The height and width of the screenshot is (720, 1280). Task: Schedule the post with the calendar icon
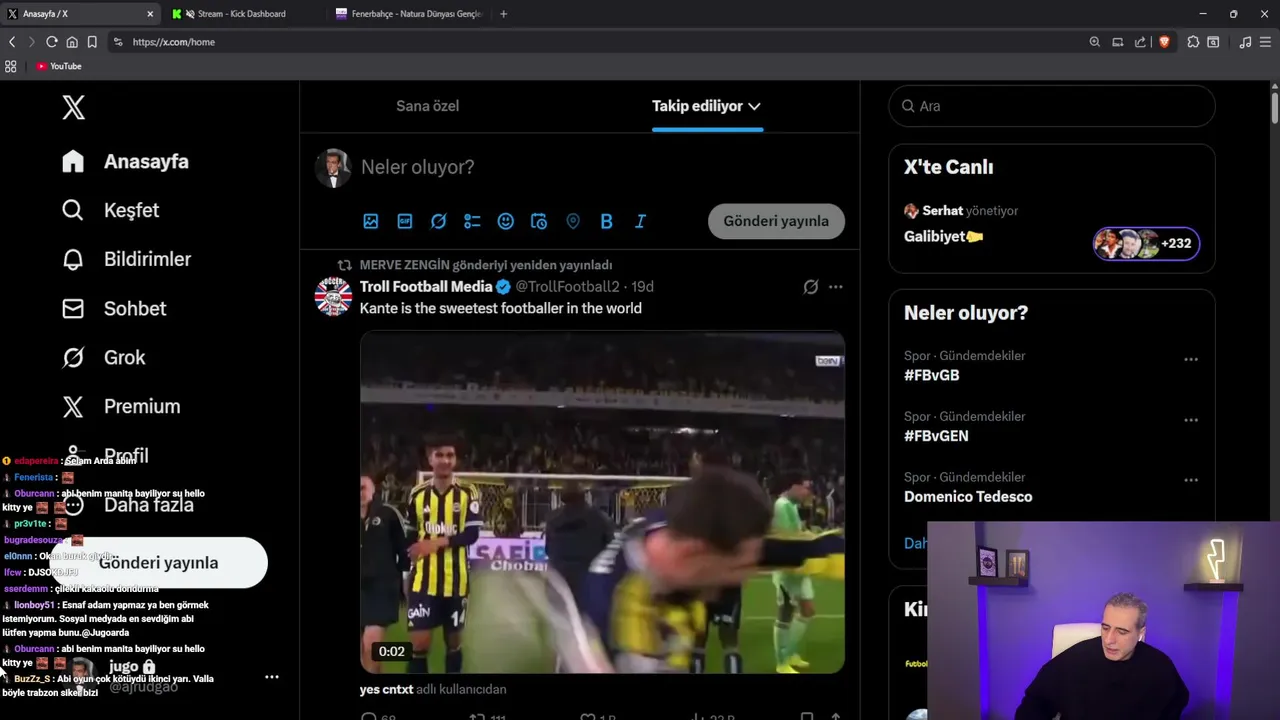[539, 221]
